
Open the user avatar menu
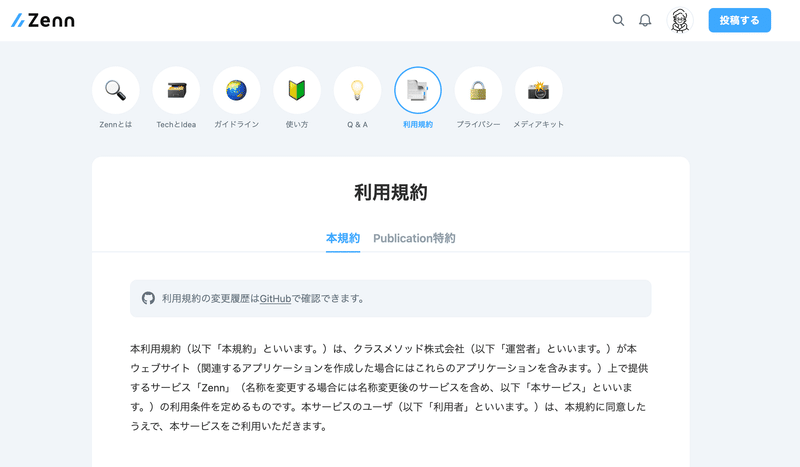tap(680, 20)
